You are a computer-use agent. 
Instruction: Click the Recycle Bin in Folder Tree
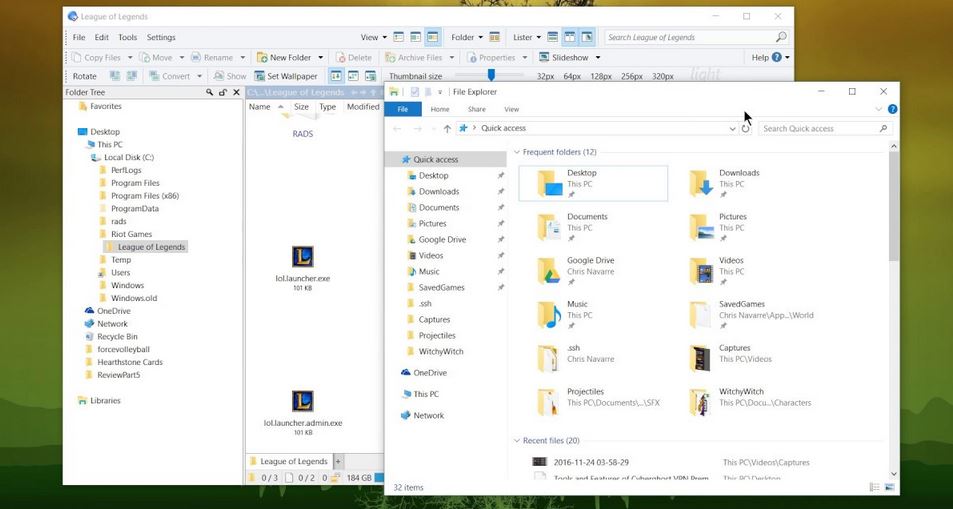(x=111, y=336)
